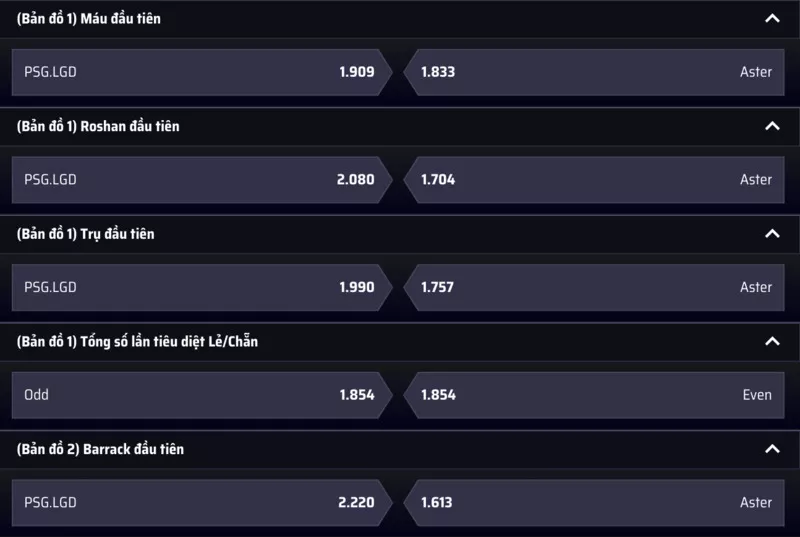800x537 pixels.
Task: Click the Trụ đầu tiên market title
Action: 86,234
